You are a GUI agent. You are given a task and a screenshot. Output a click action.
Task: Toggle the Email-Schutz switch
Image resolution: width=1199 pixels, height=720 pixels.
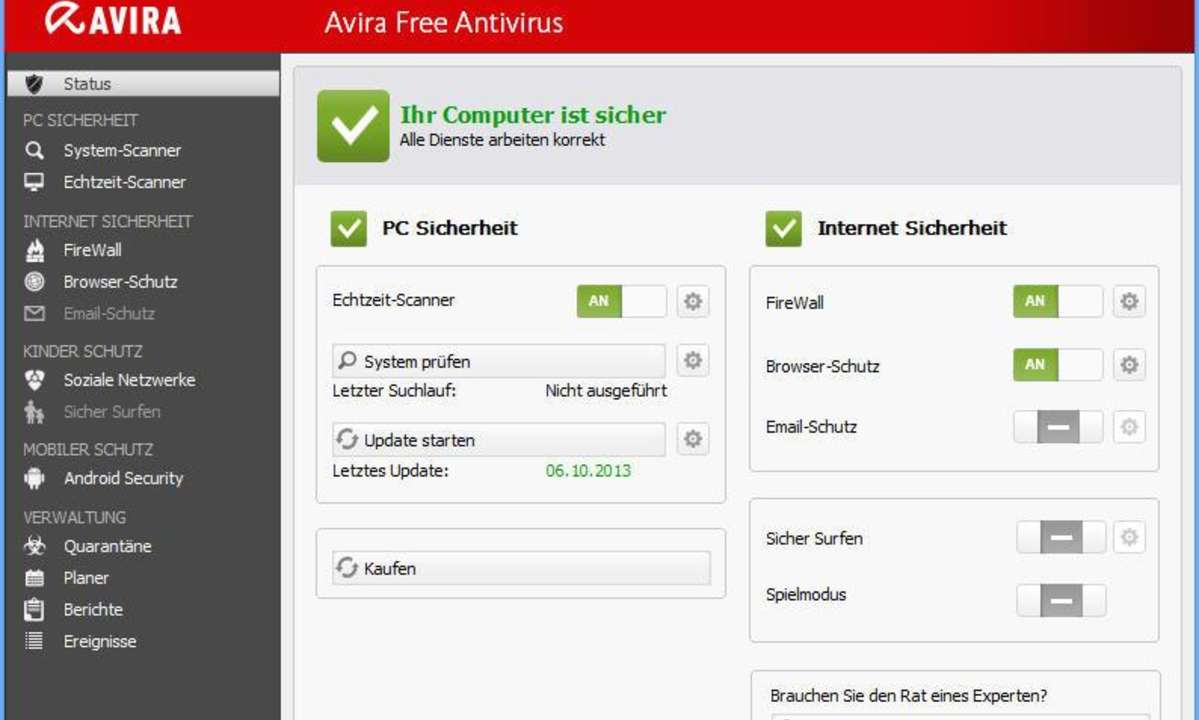pyautogui.click(x=1058, y=427)
